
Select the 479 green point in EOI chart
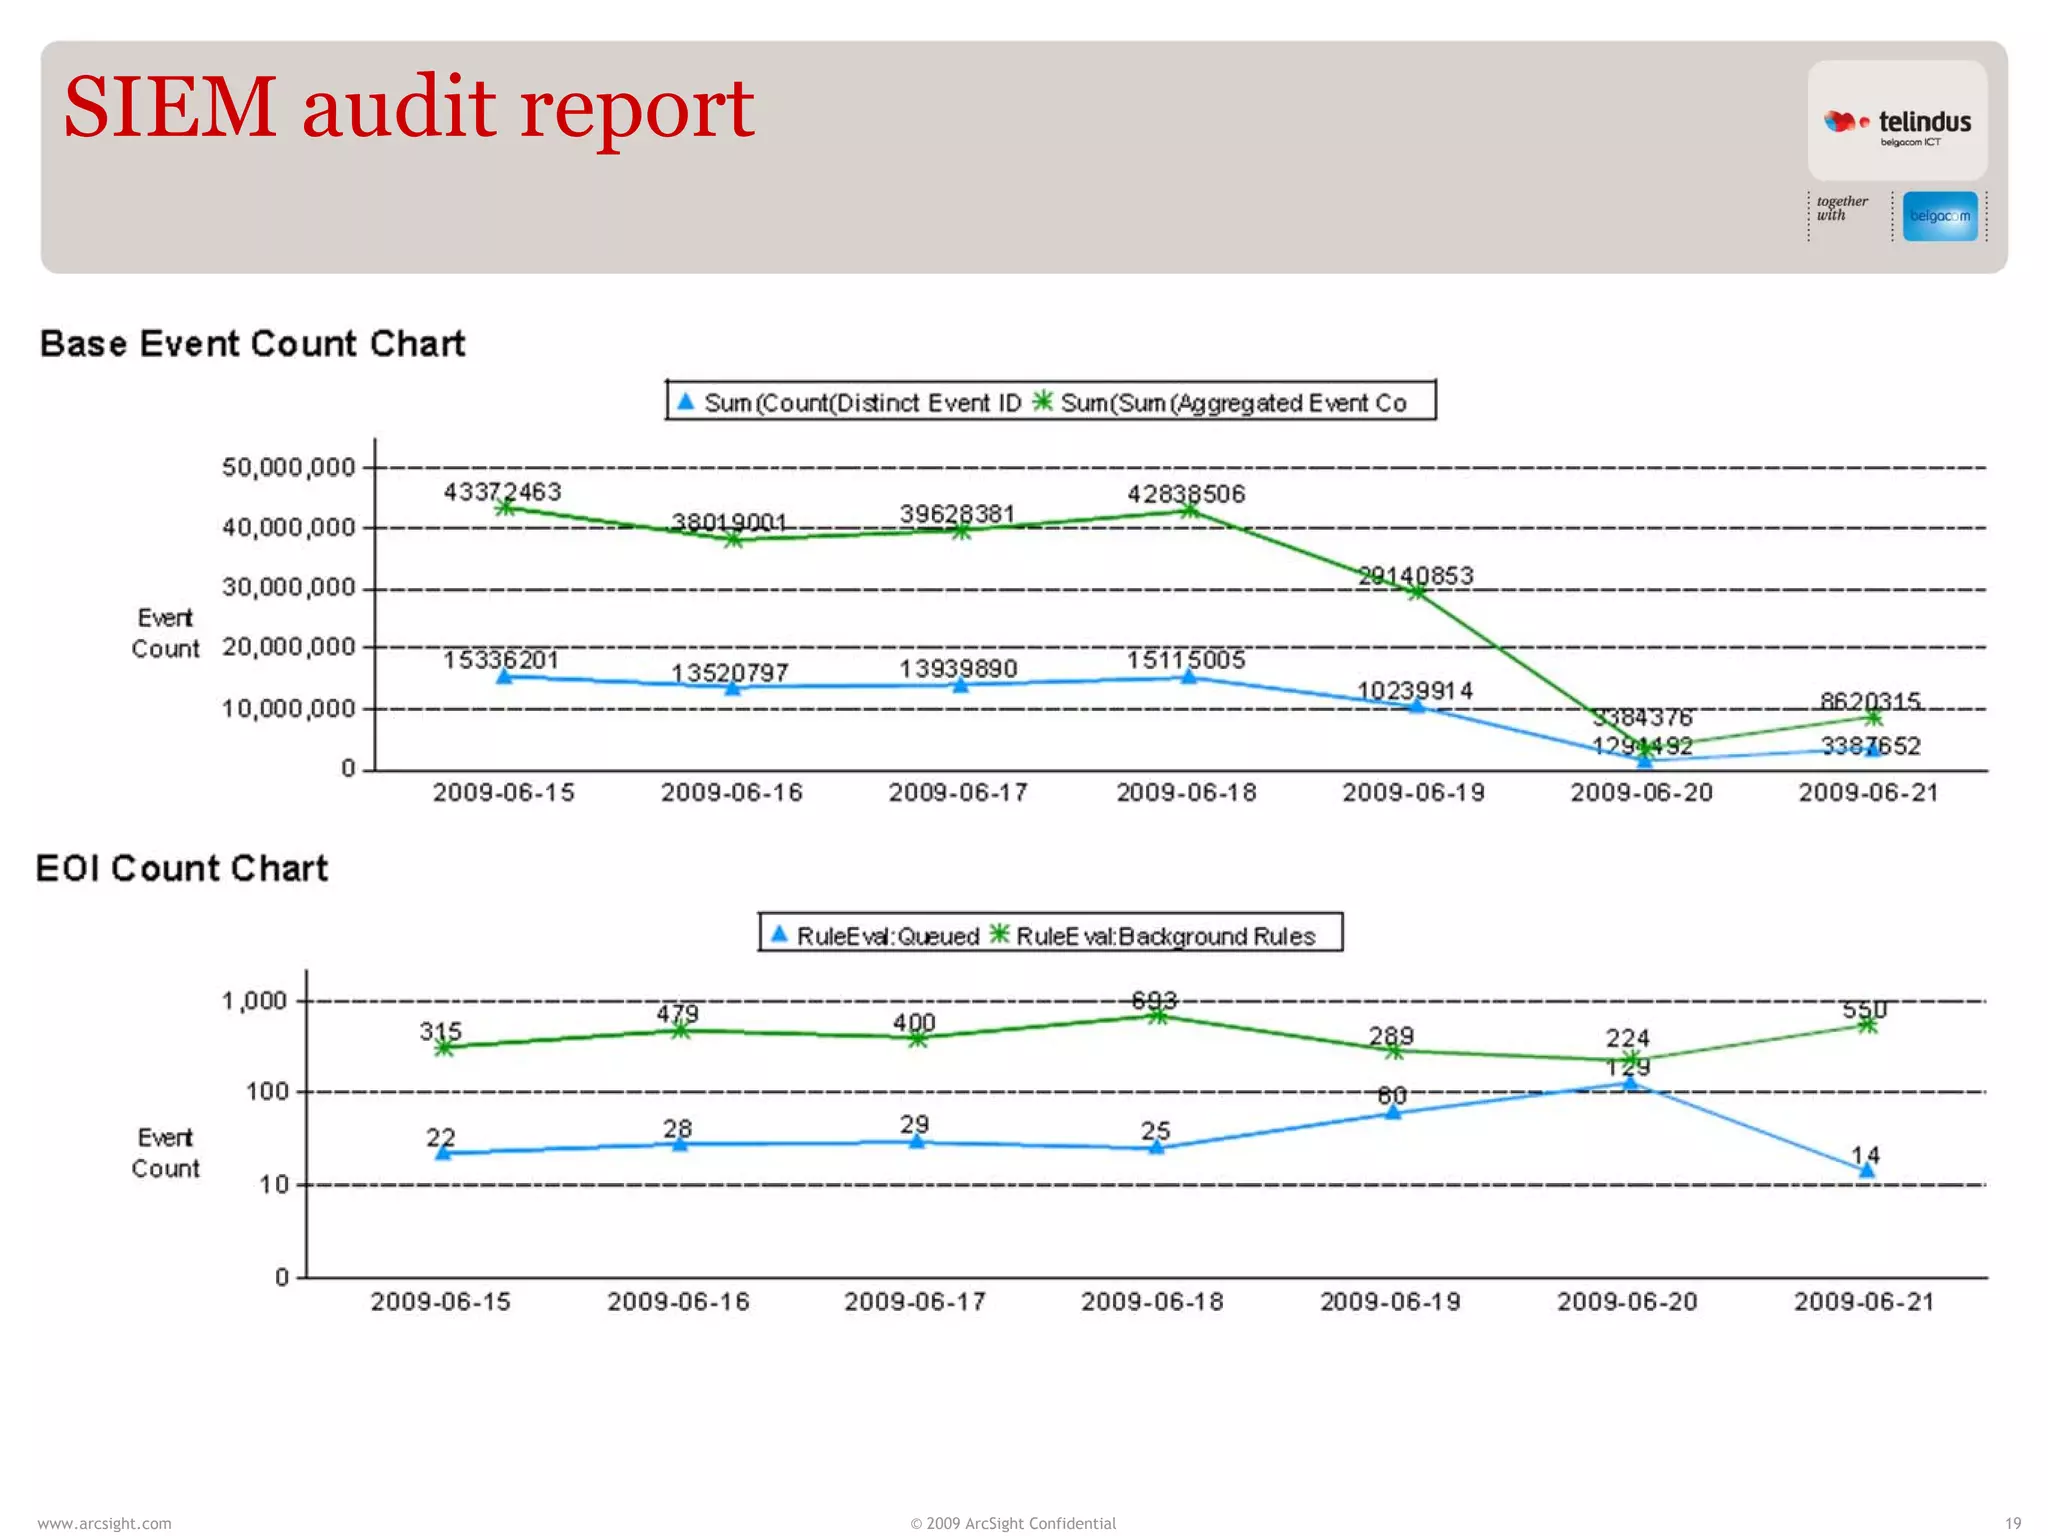point(680,1030)
